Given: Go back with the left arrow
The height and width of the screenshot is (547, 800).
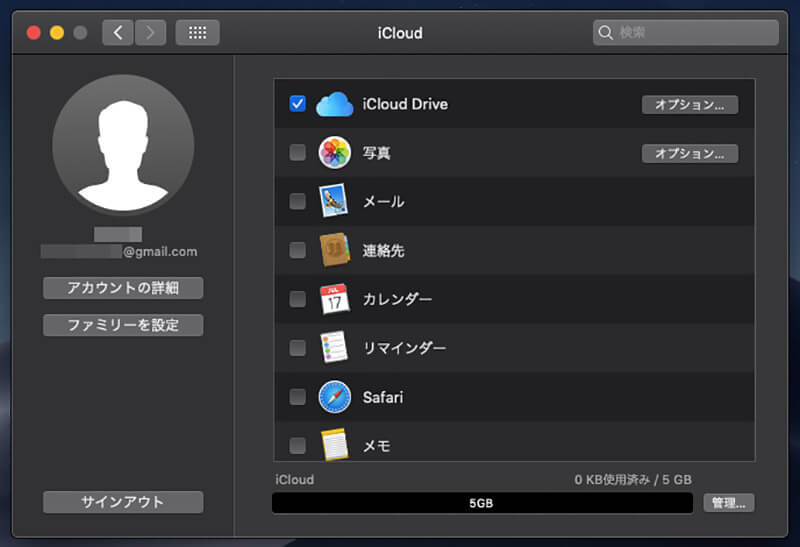Looking at the screenshot, I should point(118,33).
